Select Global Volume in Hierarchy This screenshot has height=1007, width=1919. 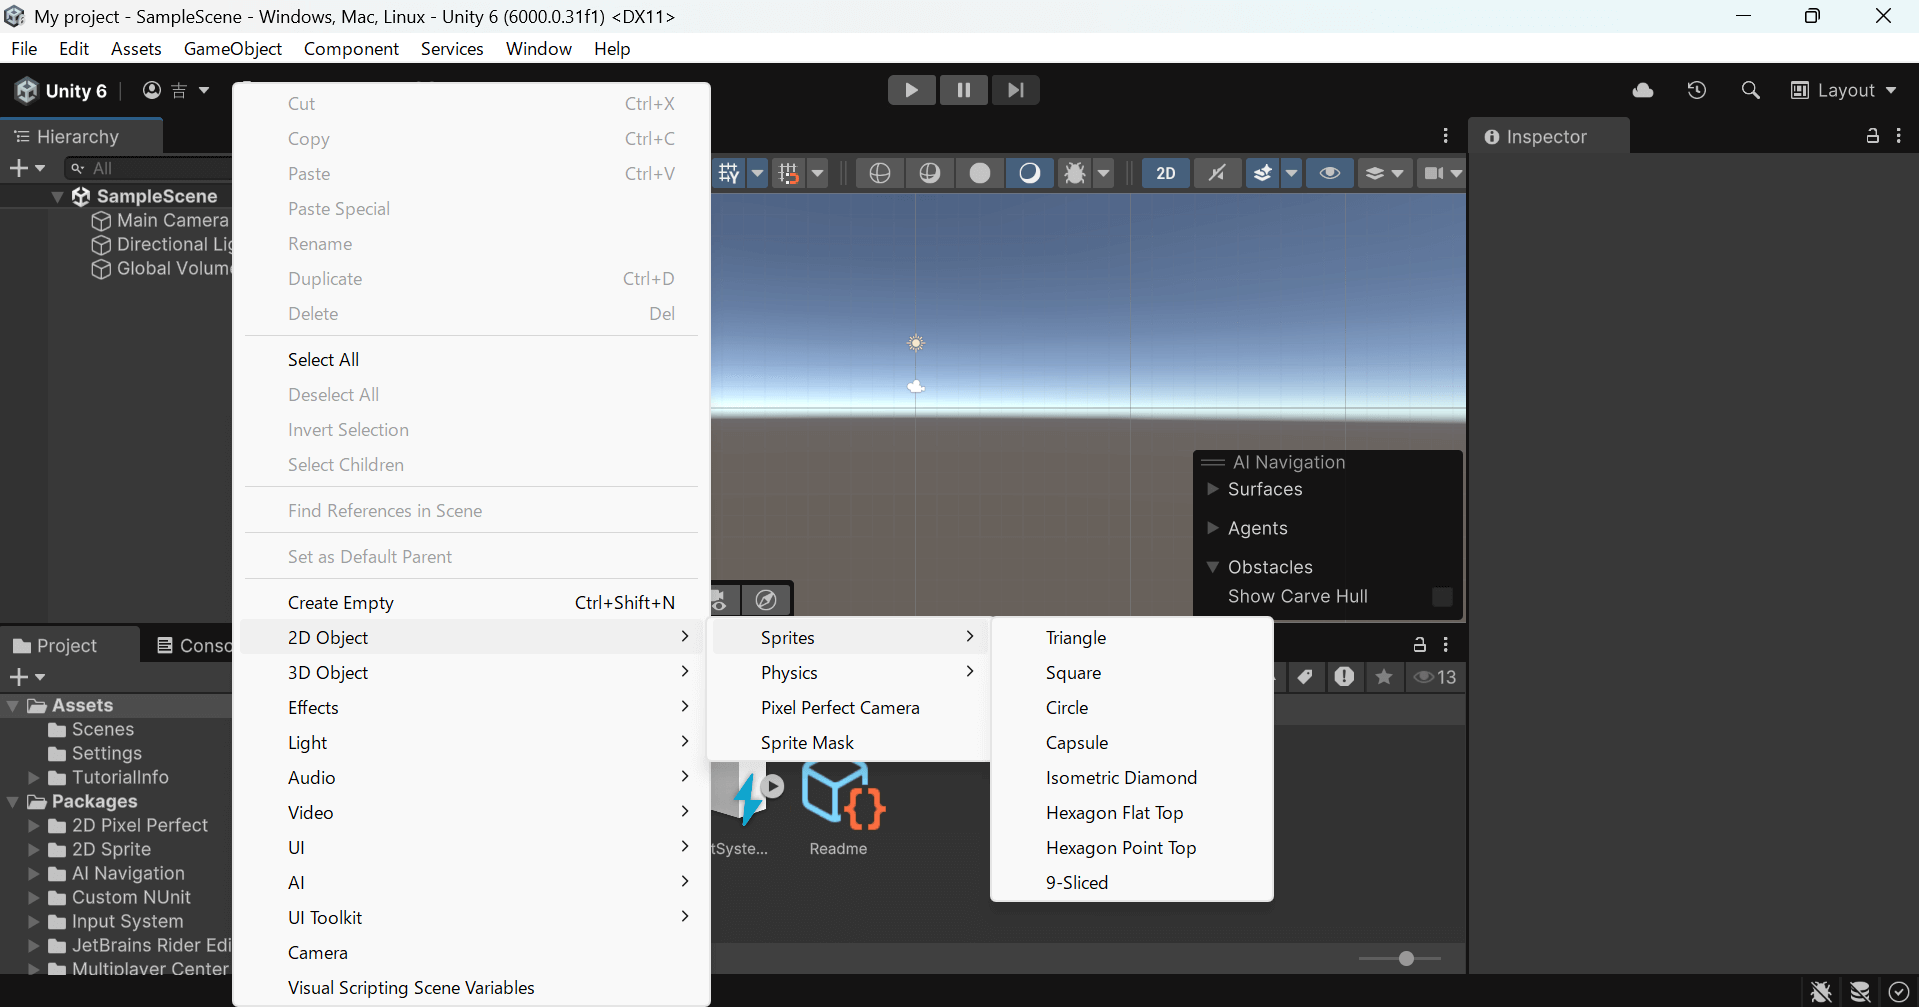pyautogui.click(x=160, y=268)
